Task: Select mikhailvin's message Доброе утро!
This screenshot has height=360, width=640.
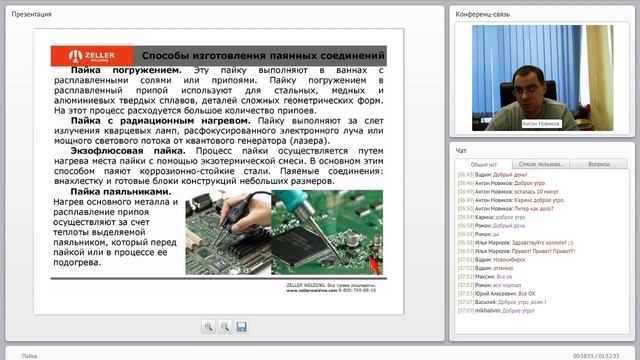Action: click(x=496, y=311)
